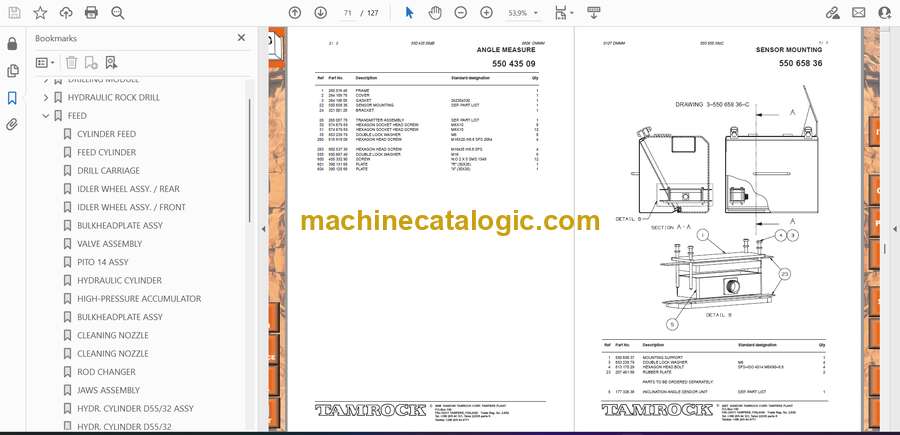Screen dimensions: 900x435
Task: Open share with others icon
Action: 885,13
